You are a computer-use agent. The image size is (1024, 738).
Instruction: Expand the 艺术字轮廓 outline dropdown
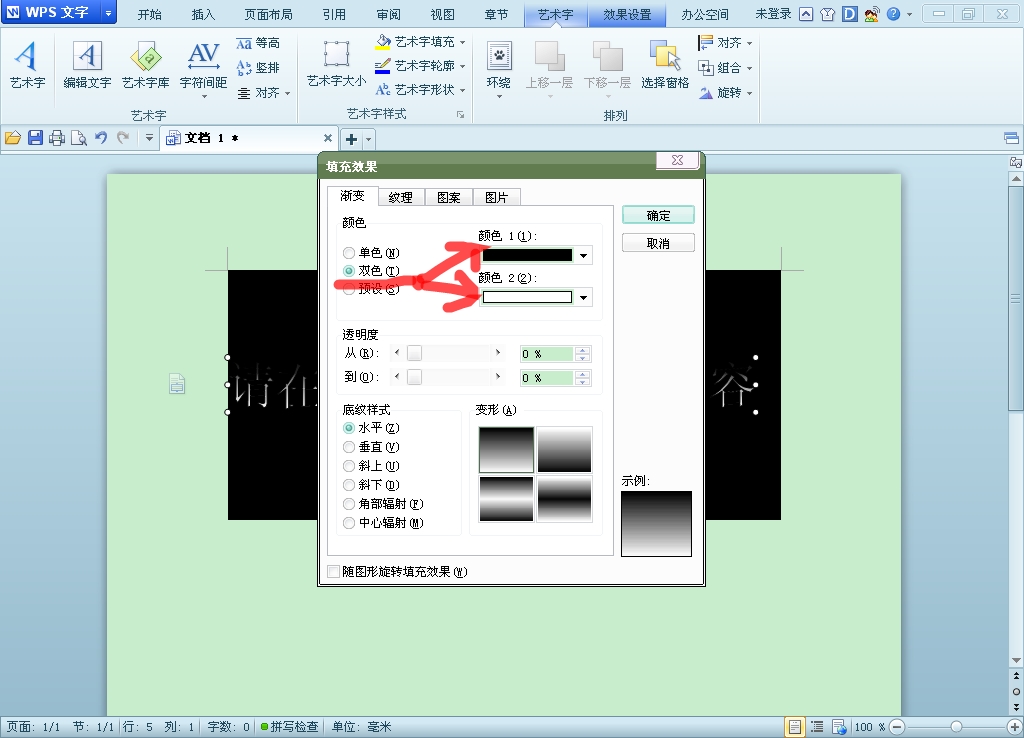(x=462, y=66)
